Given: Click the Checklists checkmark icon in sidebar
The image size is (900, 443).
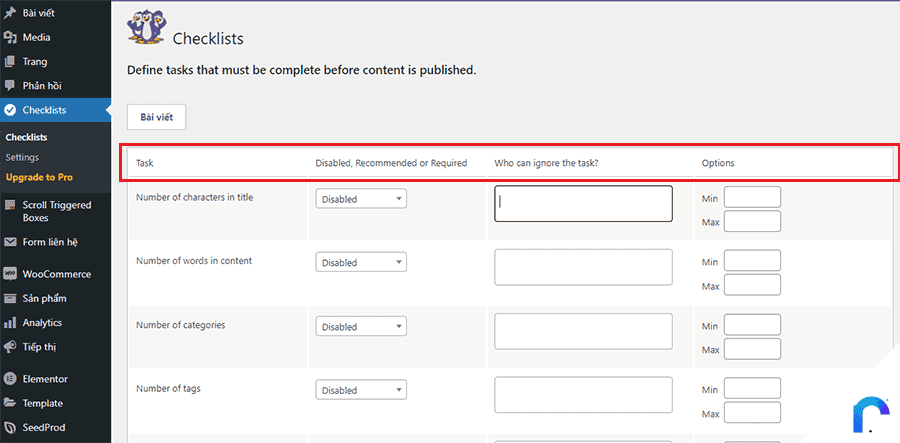Looking at the screenshot, I should point(10,110).
